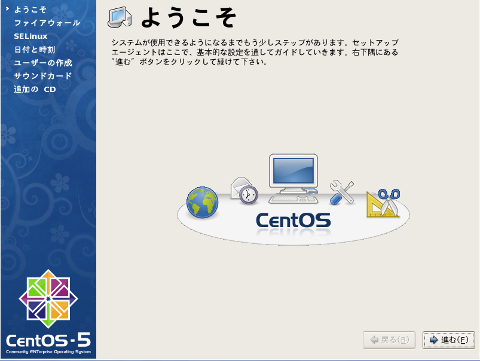Click the computer monitor illustration

293,178
